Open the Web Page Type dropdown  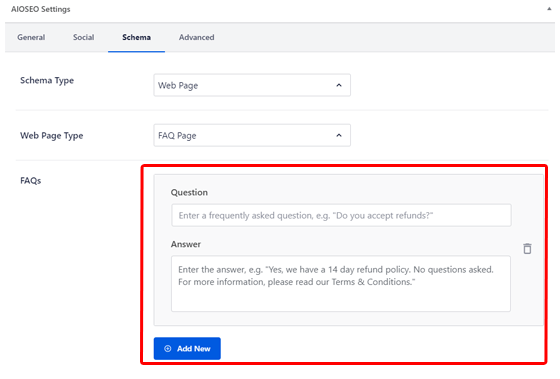click(252, 135)
